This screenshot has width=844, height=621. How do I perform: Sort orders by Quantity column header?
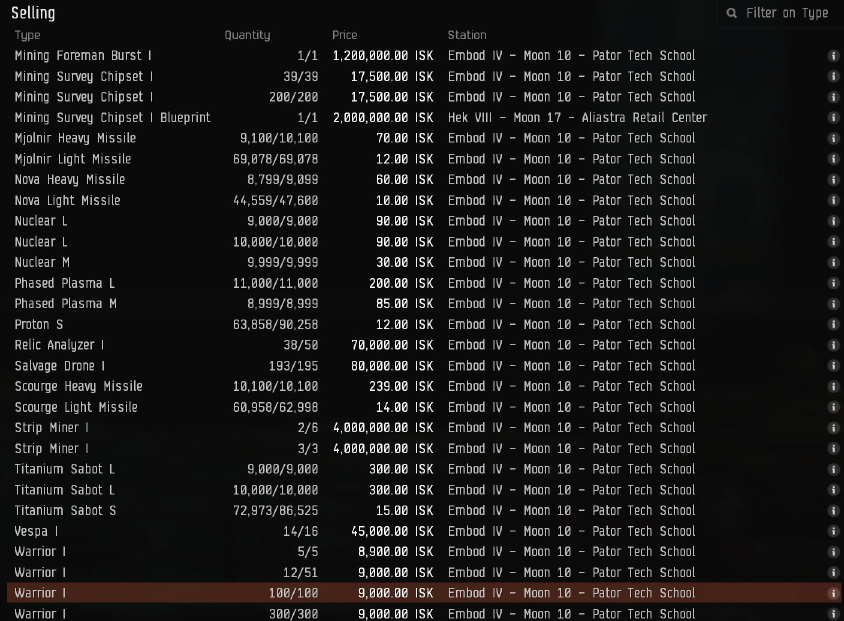point(247,35)
